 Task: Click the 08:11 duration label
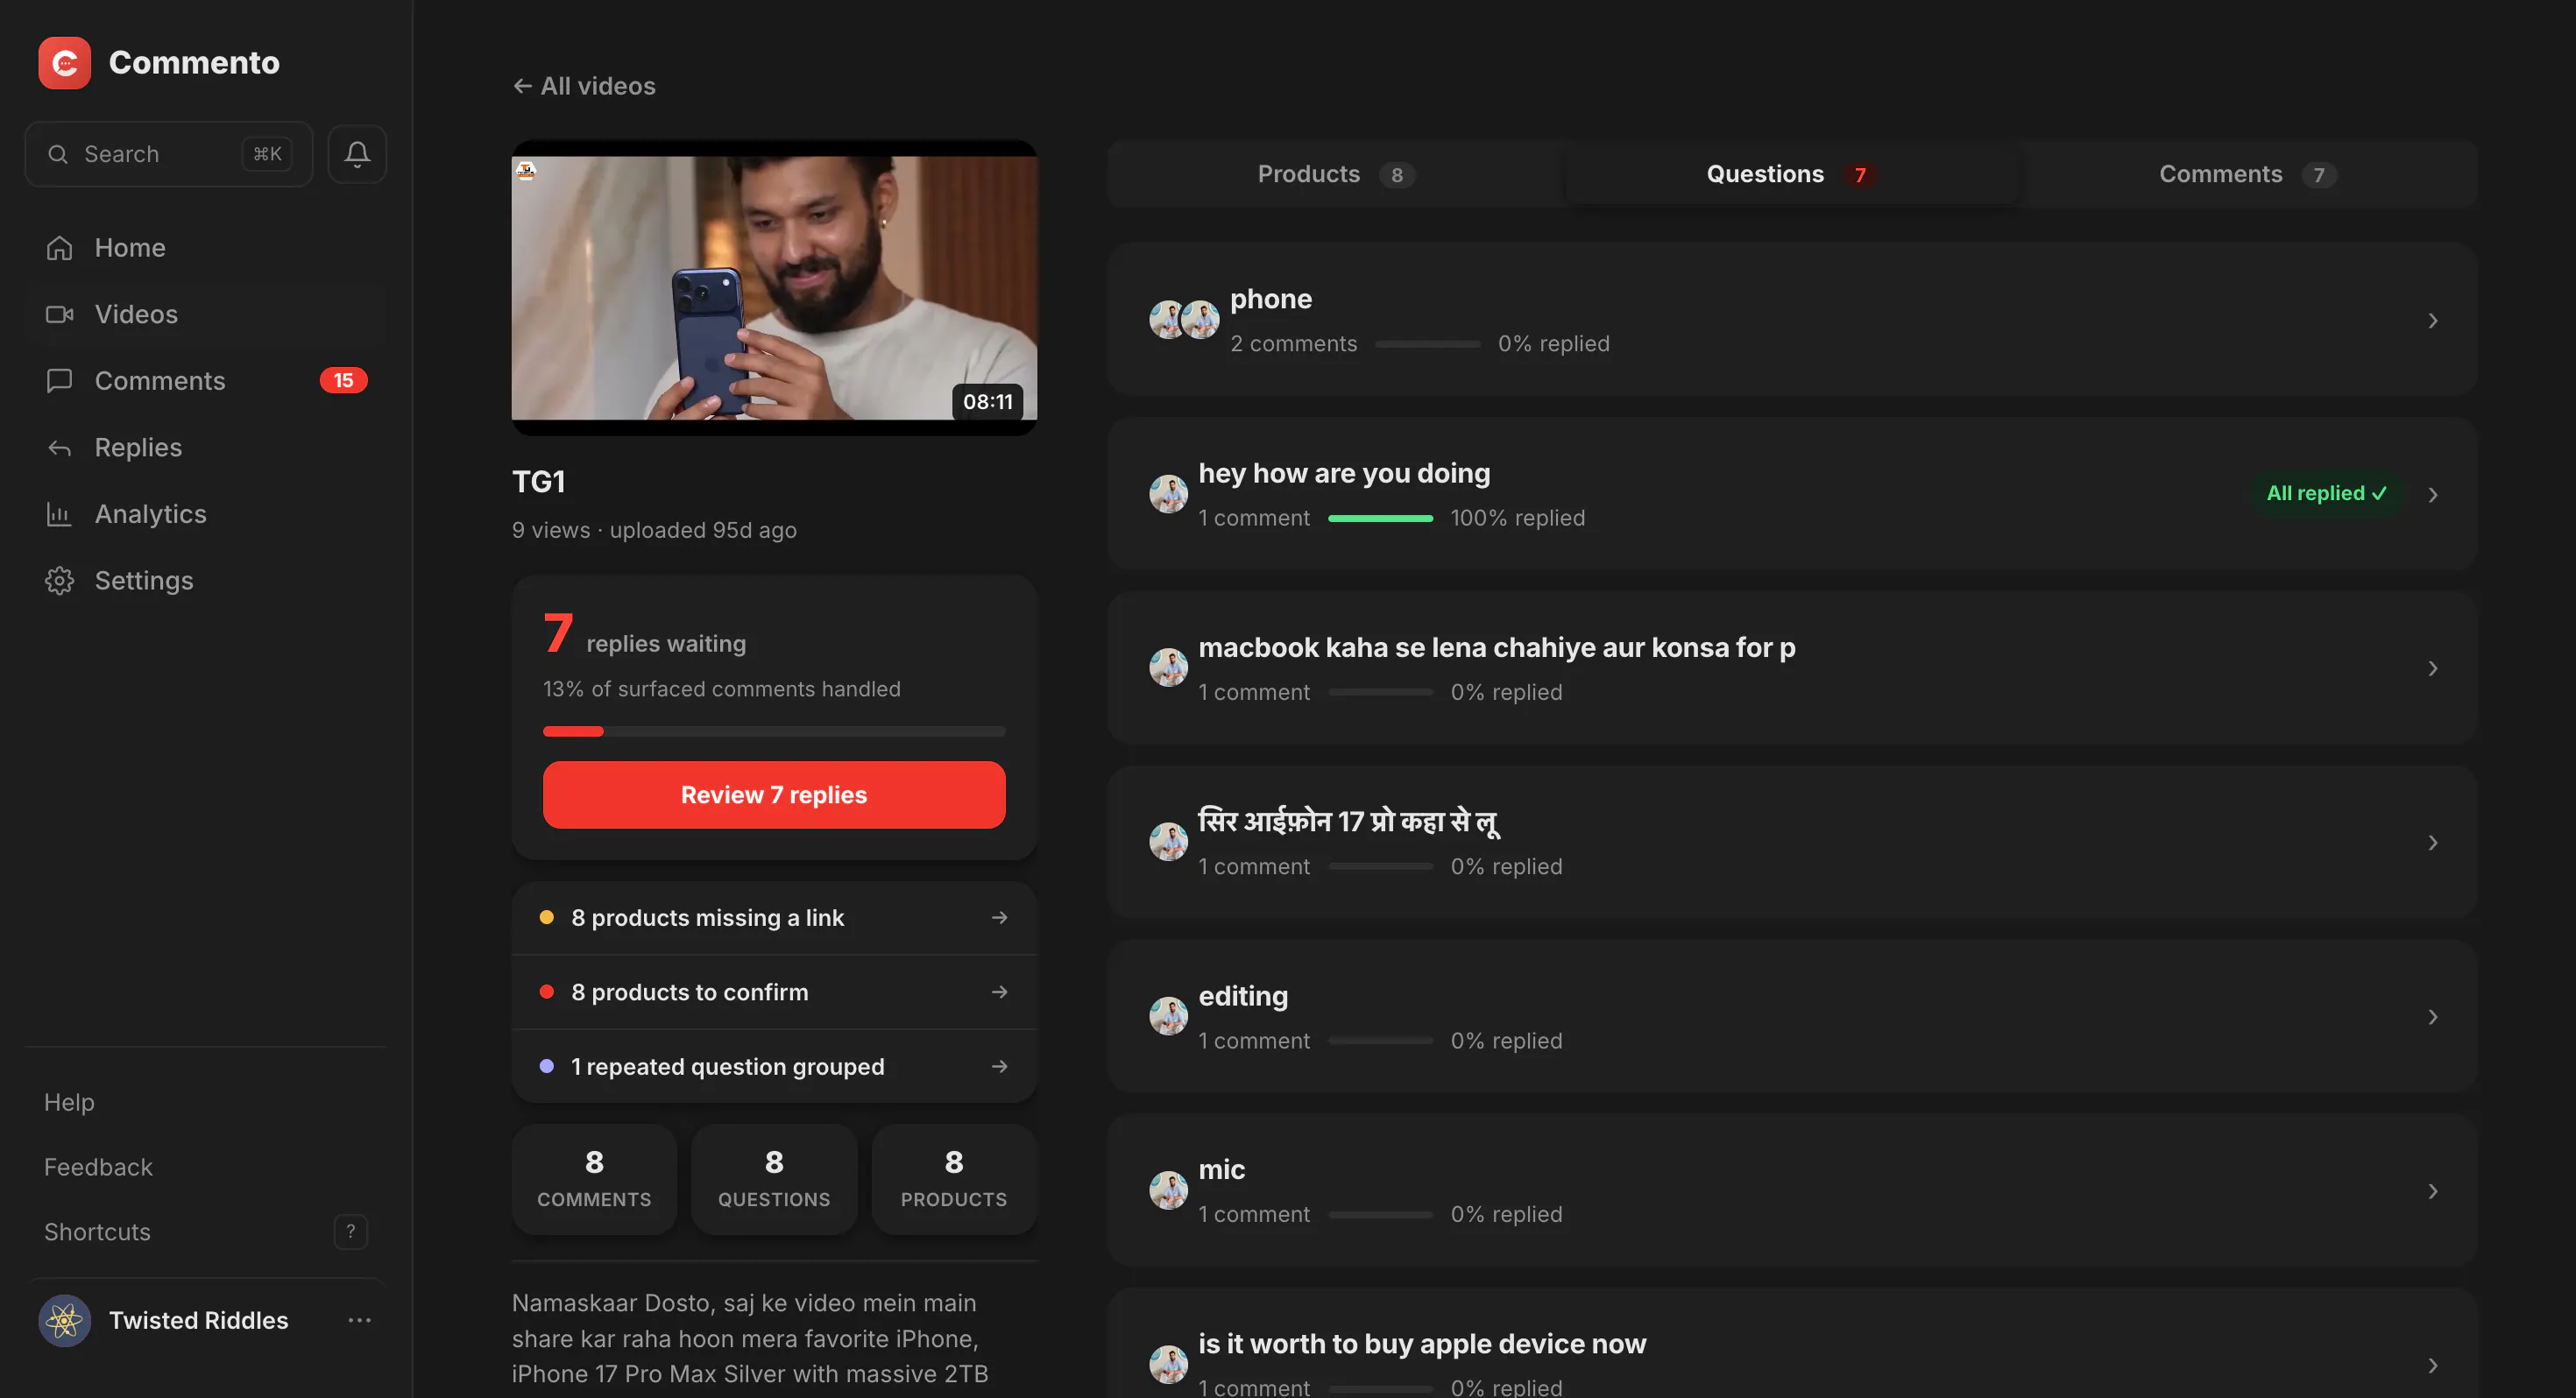pos(987,402)
